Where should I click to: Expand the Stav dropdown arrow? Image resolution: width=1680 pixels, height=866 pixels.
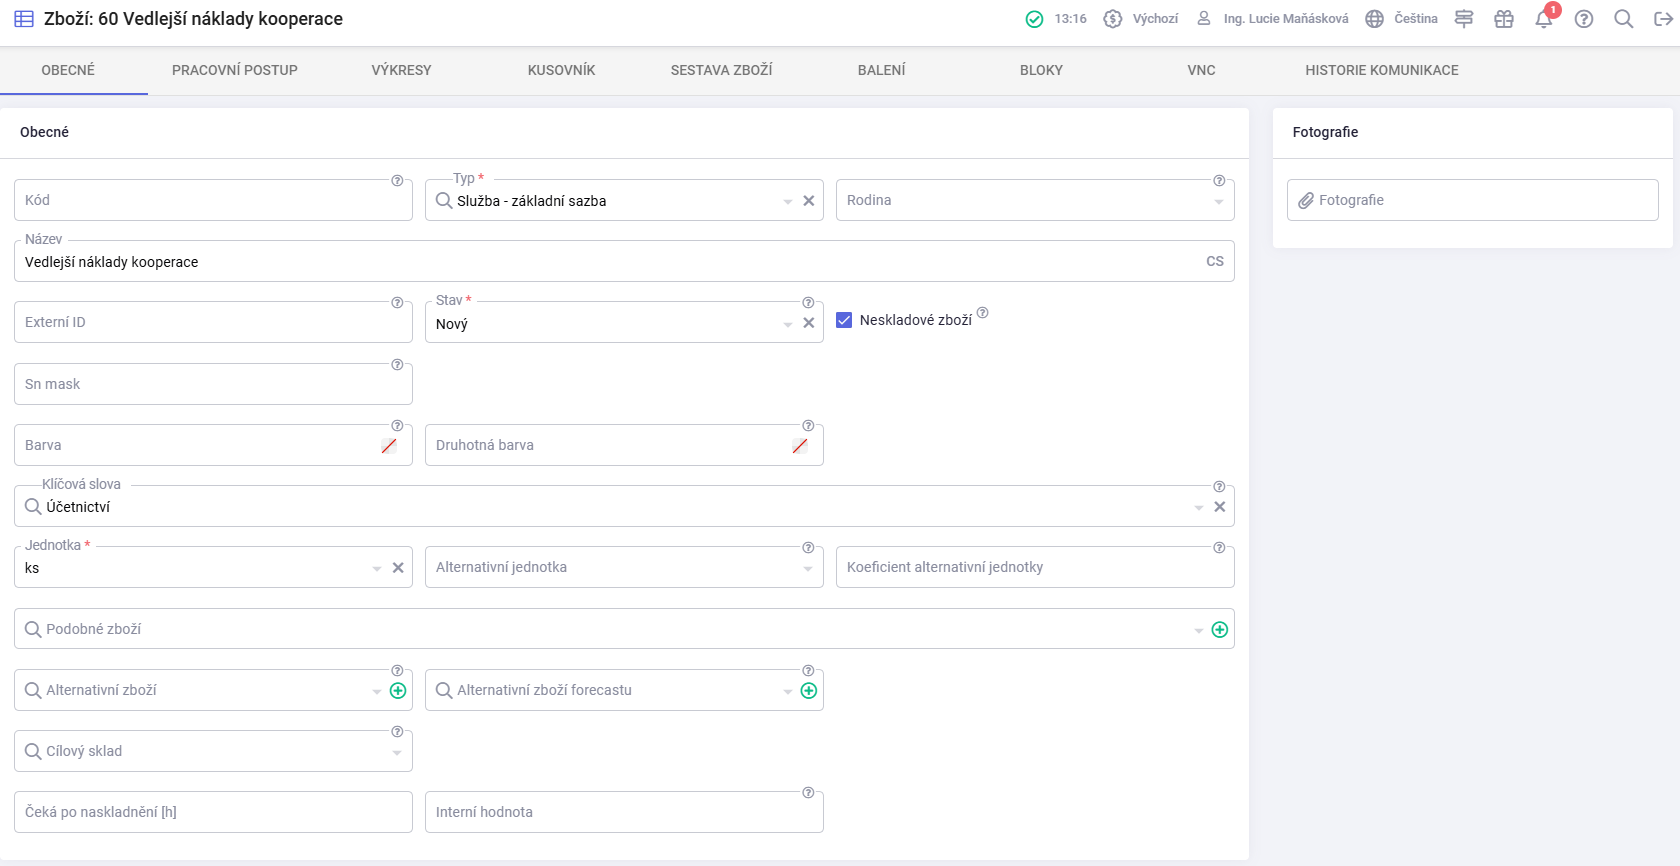coord(788,324)
